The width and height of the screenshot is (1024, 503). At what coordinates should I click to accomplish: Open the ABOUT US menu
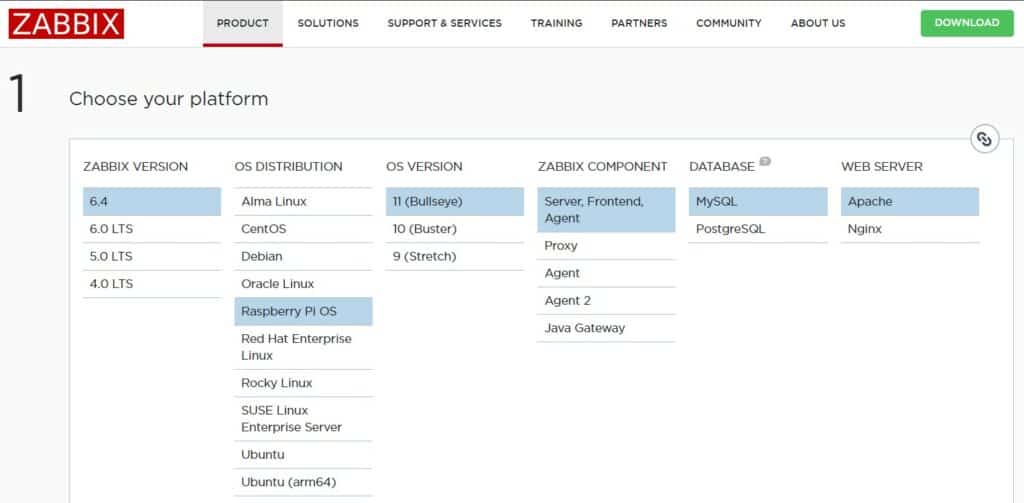[818, 24]
